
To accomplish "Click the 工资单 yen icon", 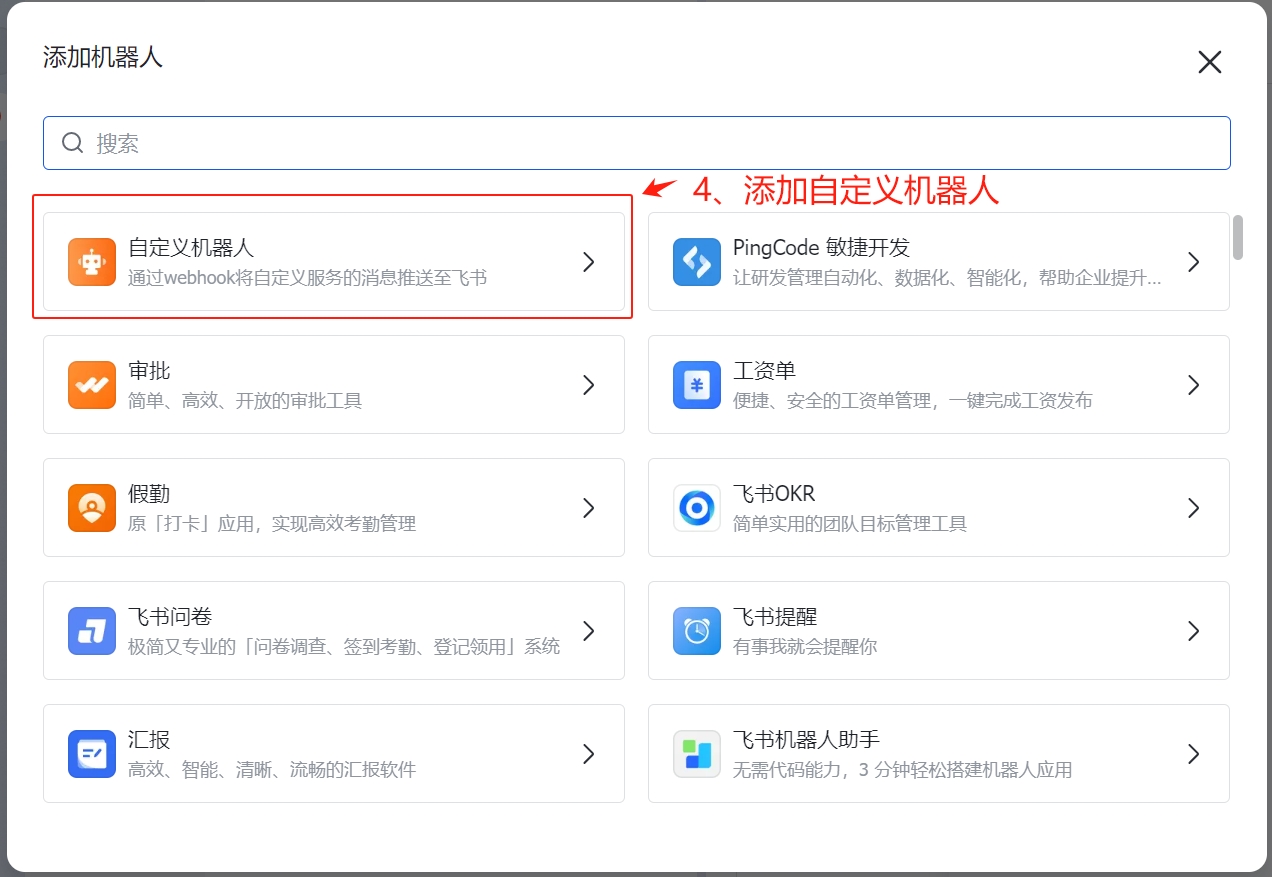I will tap(697, 385).
